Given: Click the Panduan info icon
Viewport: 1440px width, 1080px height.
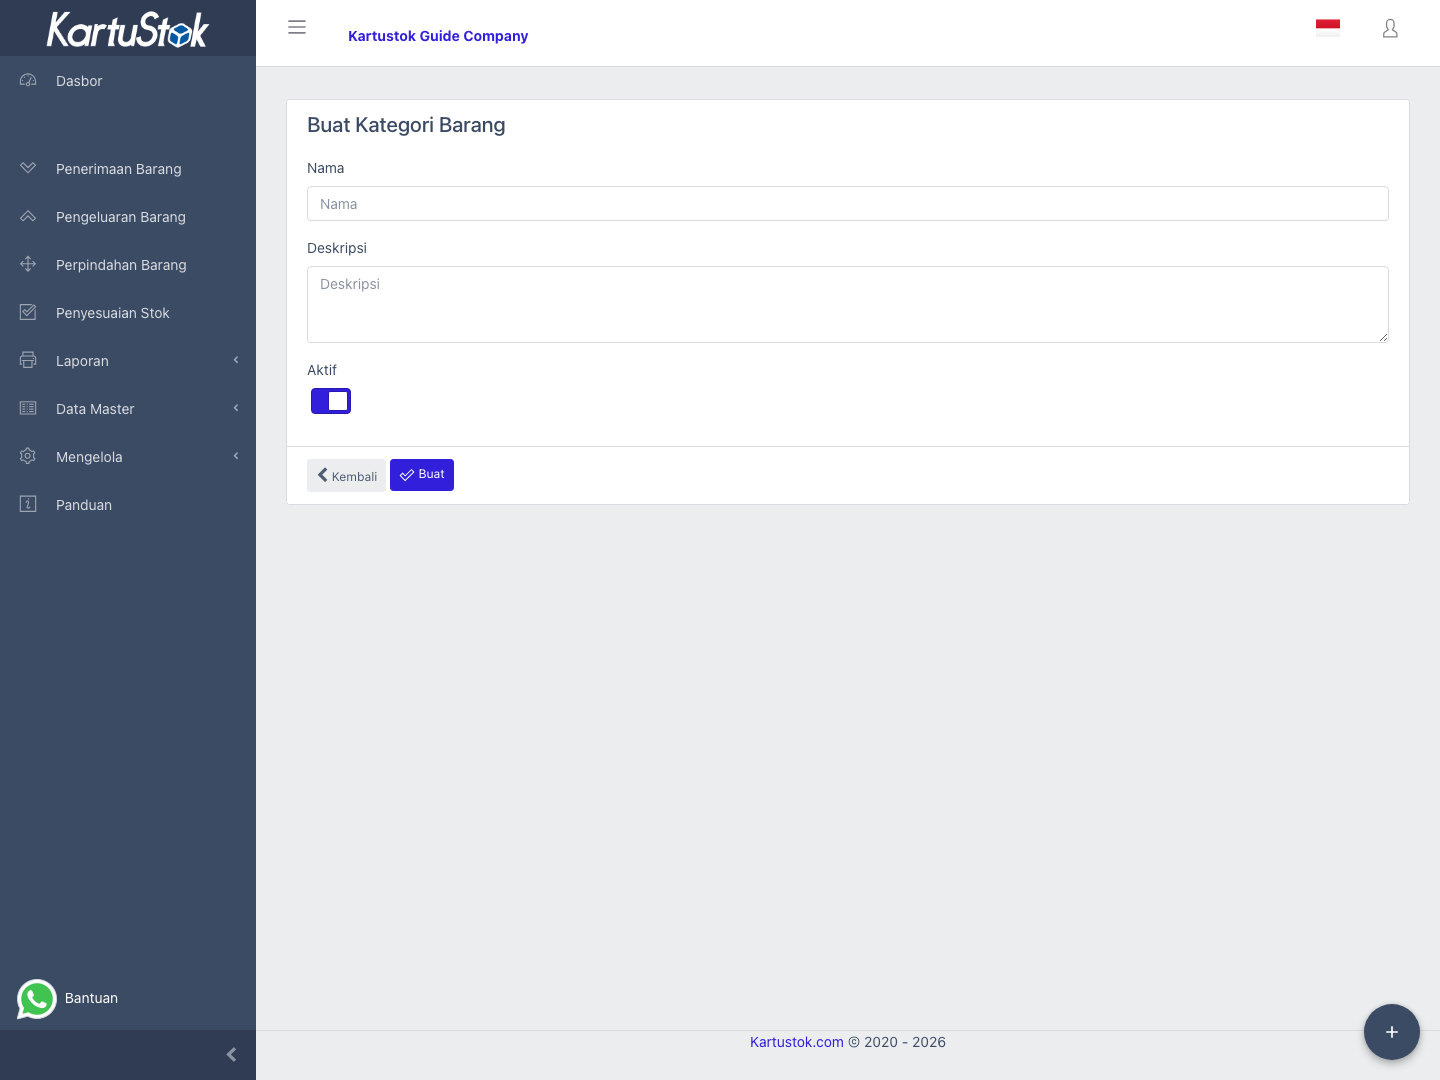Looking at the screenshot, I should click(x=28, y=504).
